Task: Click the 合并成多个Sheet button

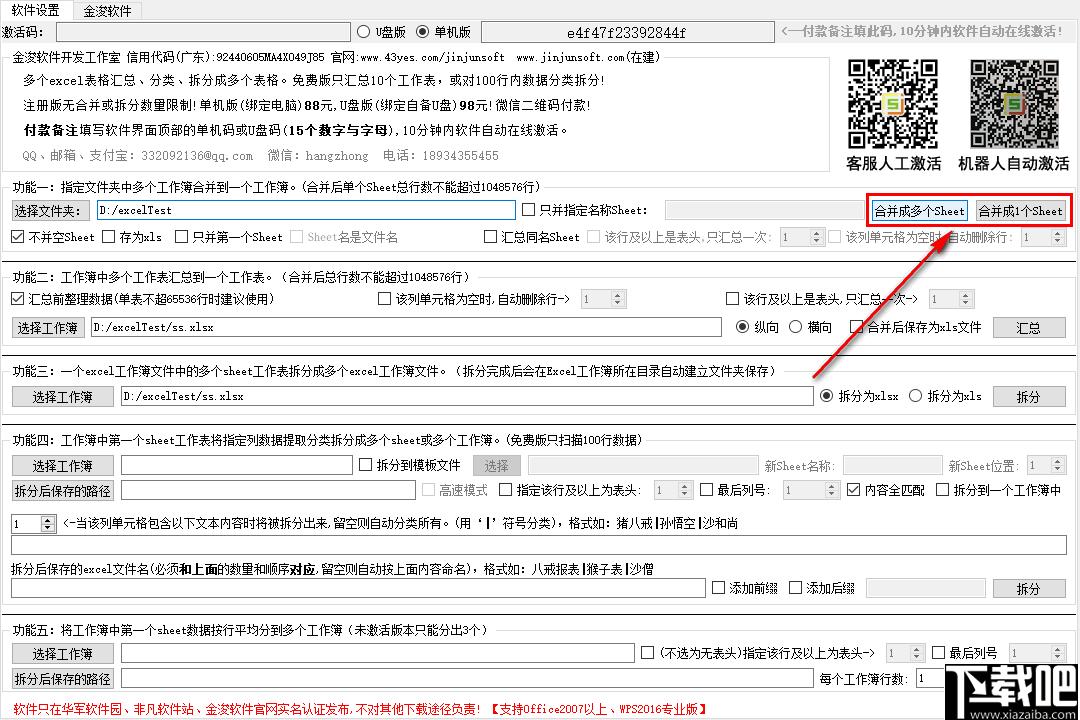Action: (919, 211)
